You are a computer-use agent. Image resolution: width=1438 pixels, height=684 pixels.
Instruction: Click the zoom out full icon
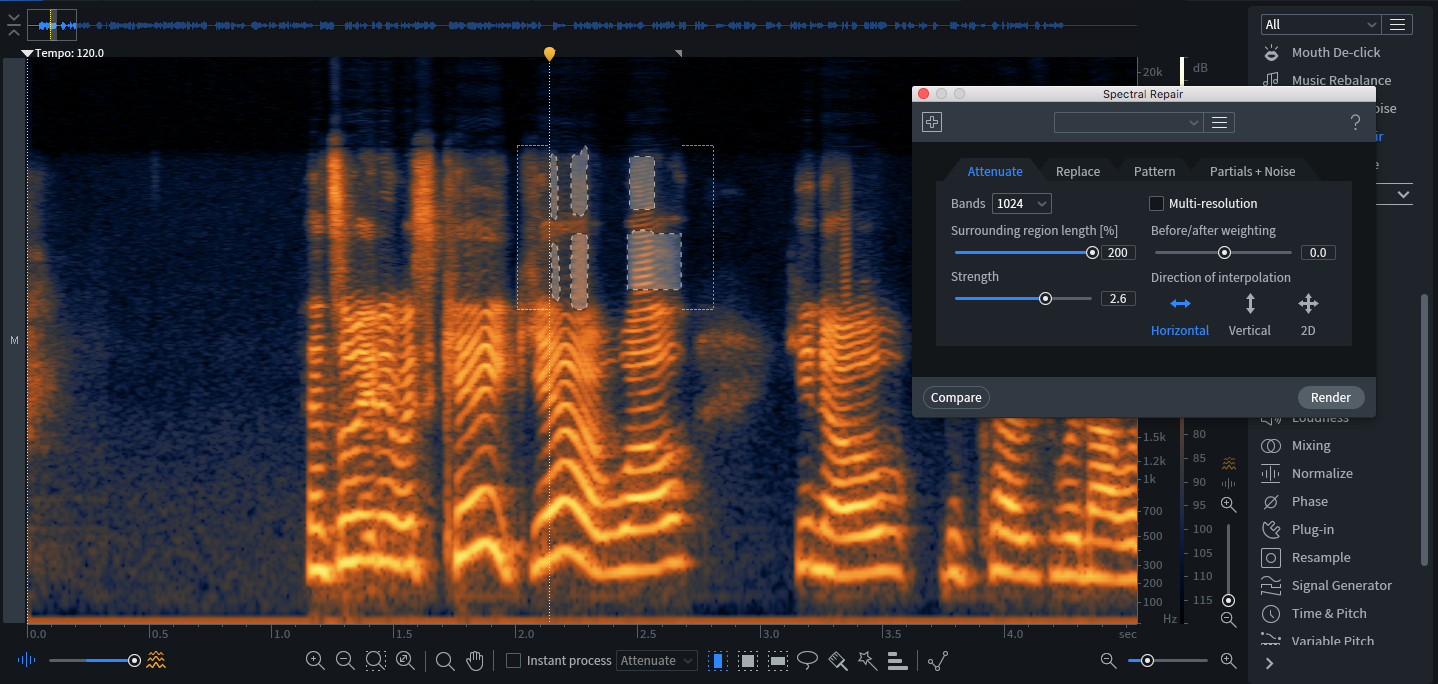[405, 660]
